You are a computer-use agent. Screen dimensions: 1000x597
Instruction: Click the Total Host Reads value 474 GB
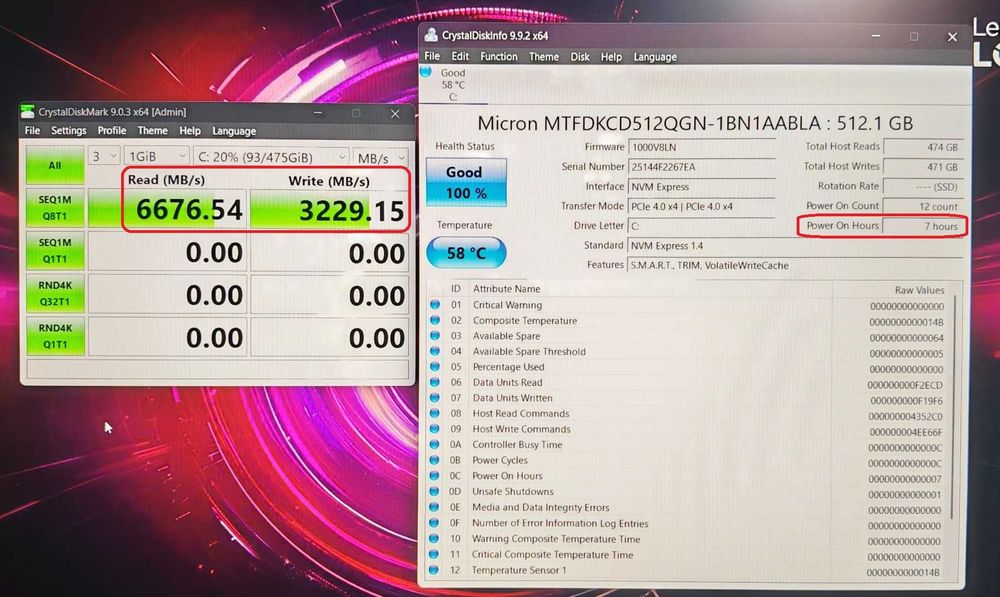[923, 147]
